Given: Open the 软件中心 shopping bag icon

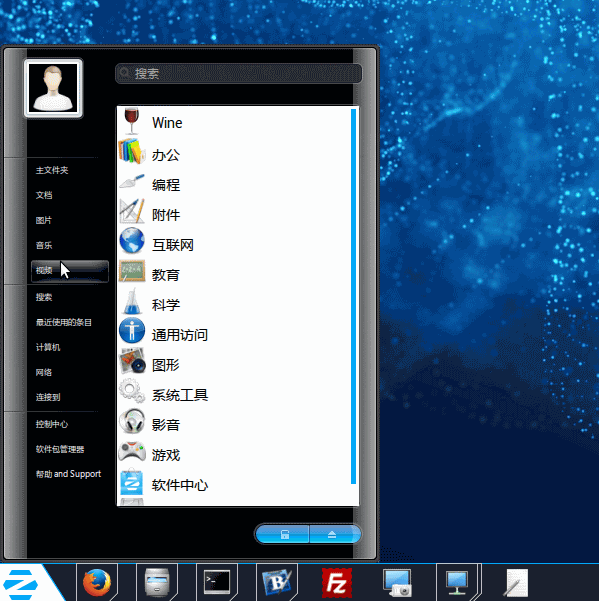Looking at the screenshot, I should pos(131,482).
